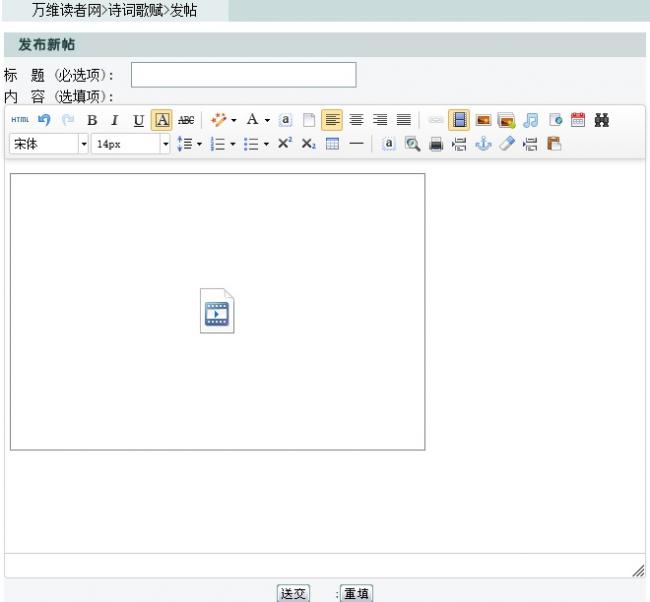The height and width of the screenshot is (602, 650).
Task: Expand the bulleted list style arrow
Action: click(266, 144)
